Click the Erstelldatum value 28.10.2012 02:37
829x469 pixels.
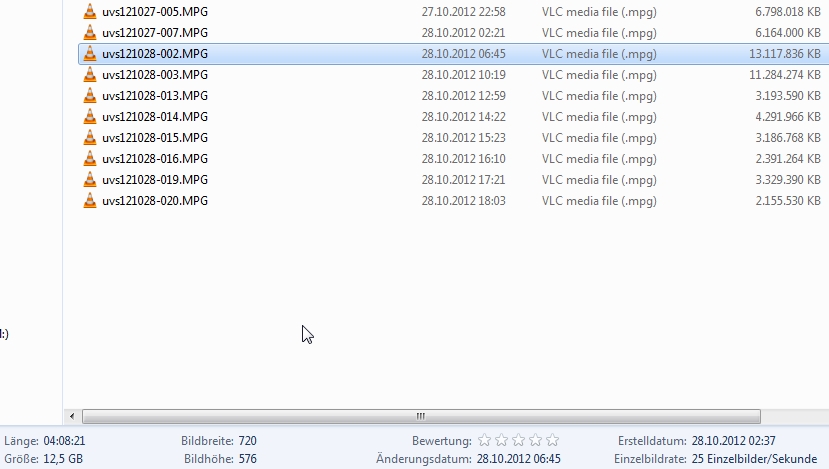coord(733,441)
